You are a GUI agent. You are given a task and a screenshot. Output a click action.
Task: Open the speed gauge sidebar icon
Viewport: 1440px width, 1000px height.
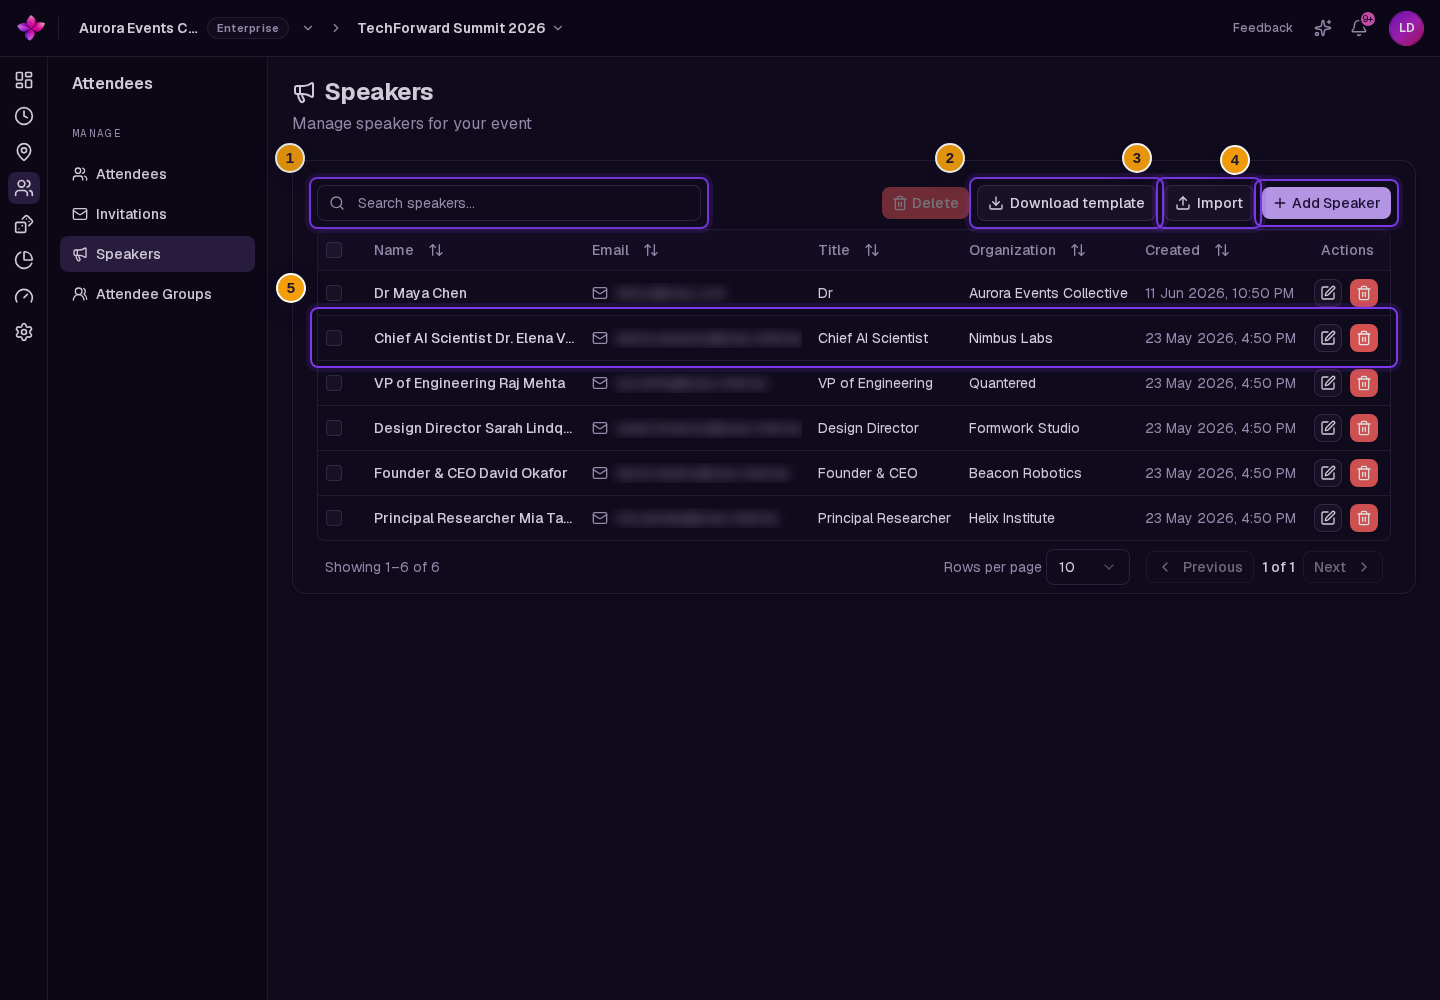tap(24, 296)
